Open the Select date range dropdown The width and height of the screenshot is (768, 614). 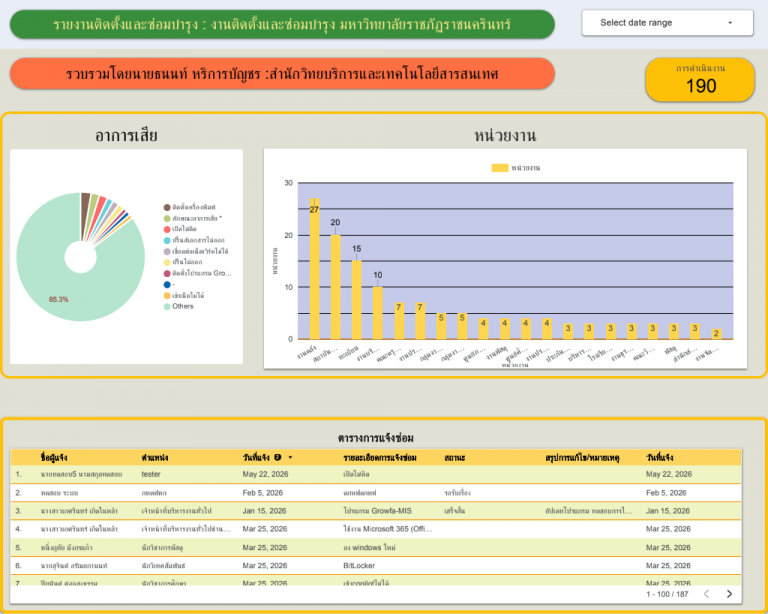[x=667, y=23]
